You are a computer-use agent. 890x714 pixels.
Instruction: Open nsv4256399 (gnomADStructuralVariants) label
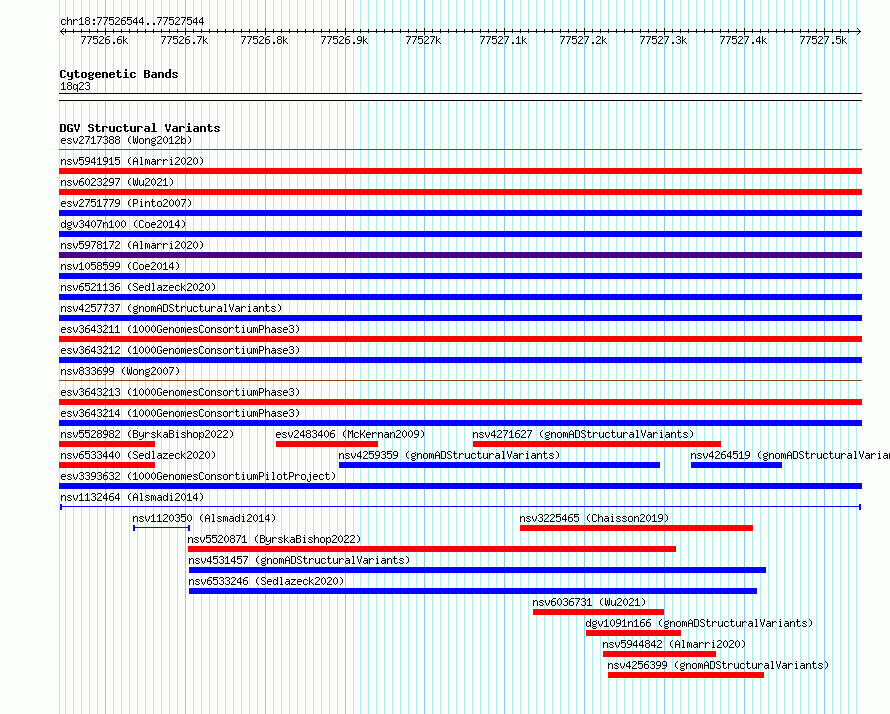[718, 665]
